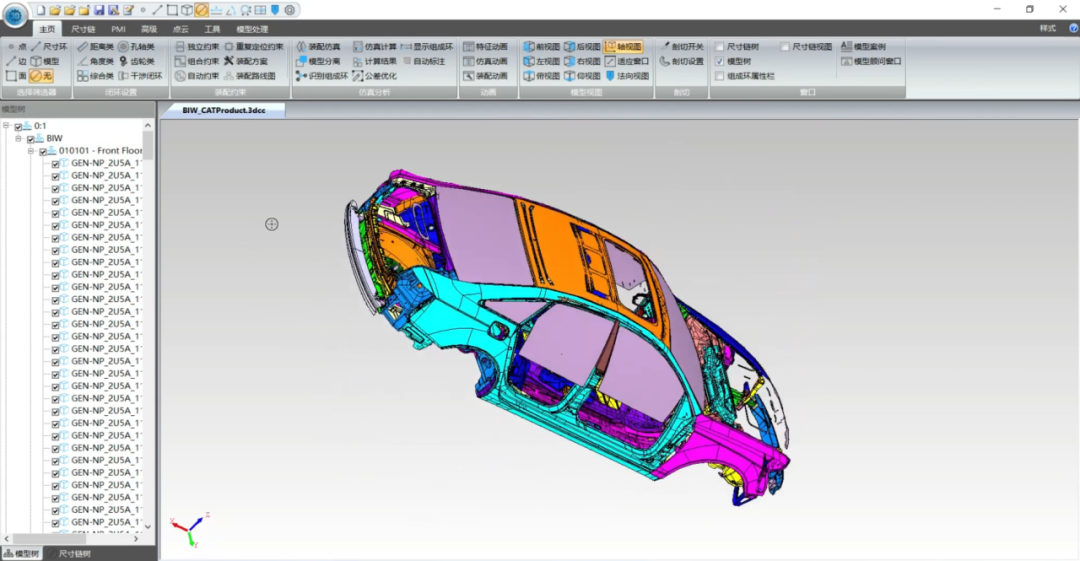
Task: Enable the 组成环属性栏 checkbox
Action: pyautogui.click(x=720, y=76)
